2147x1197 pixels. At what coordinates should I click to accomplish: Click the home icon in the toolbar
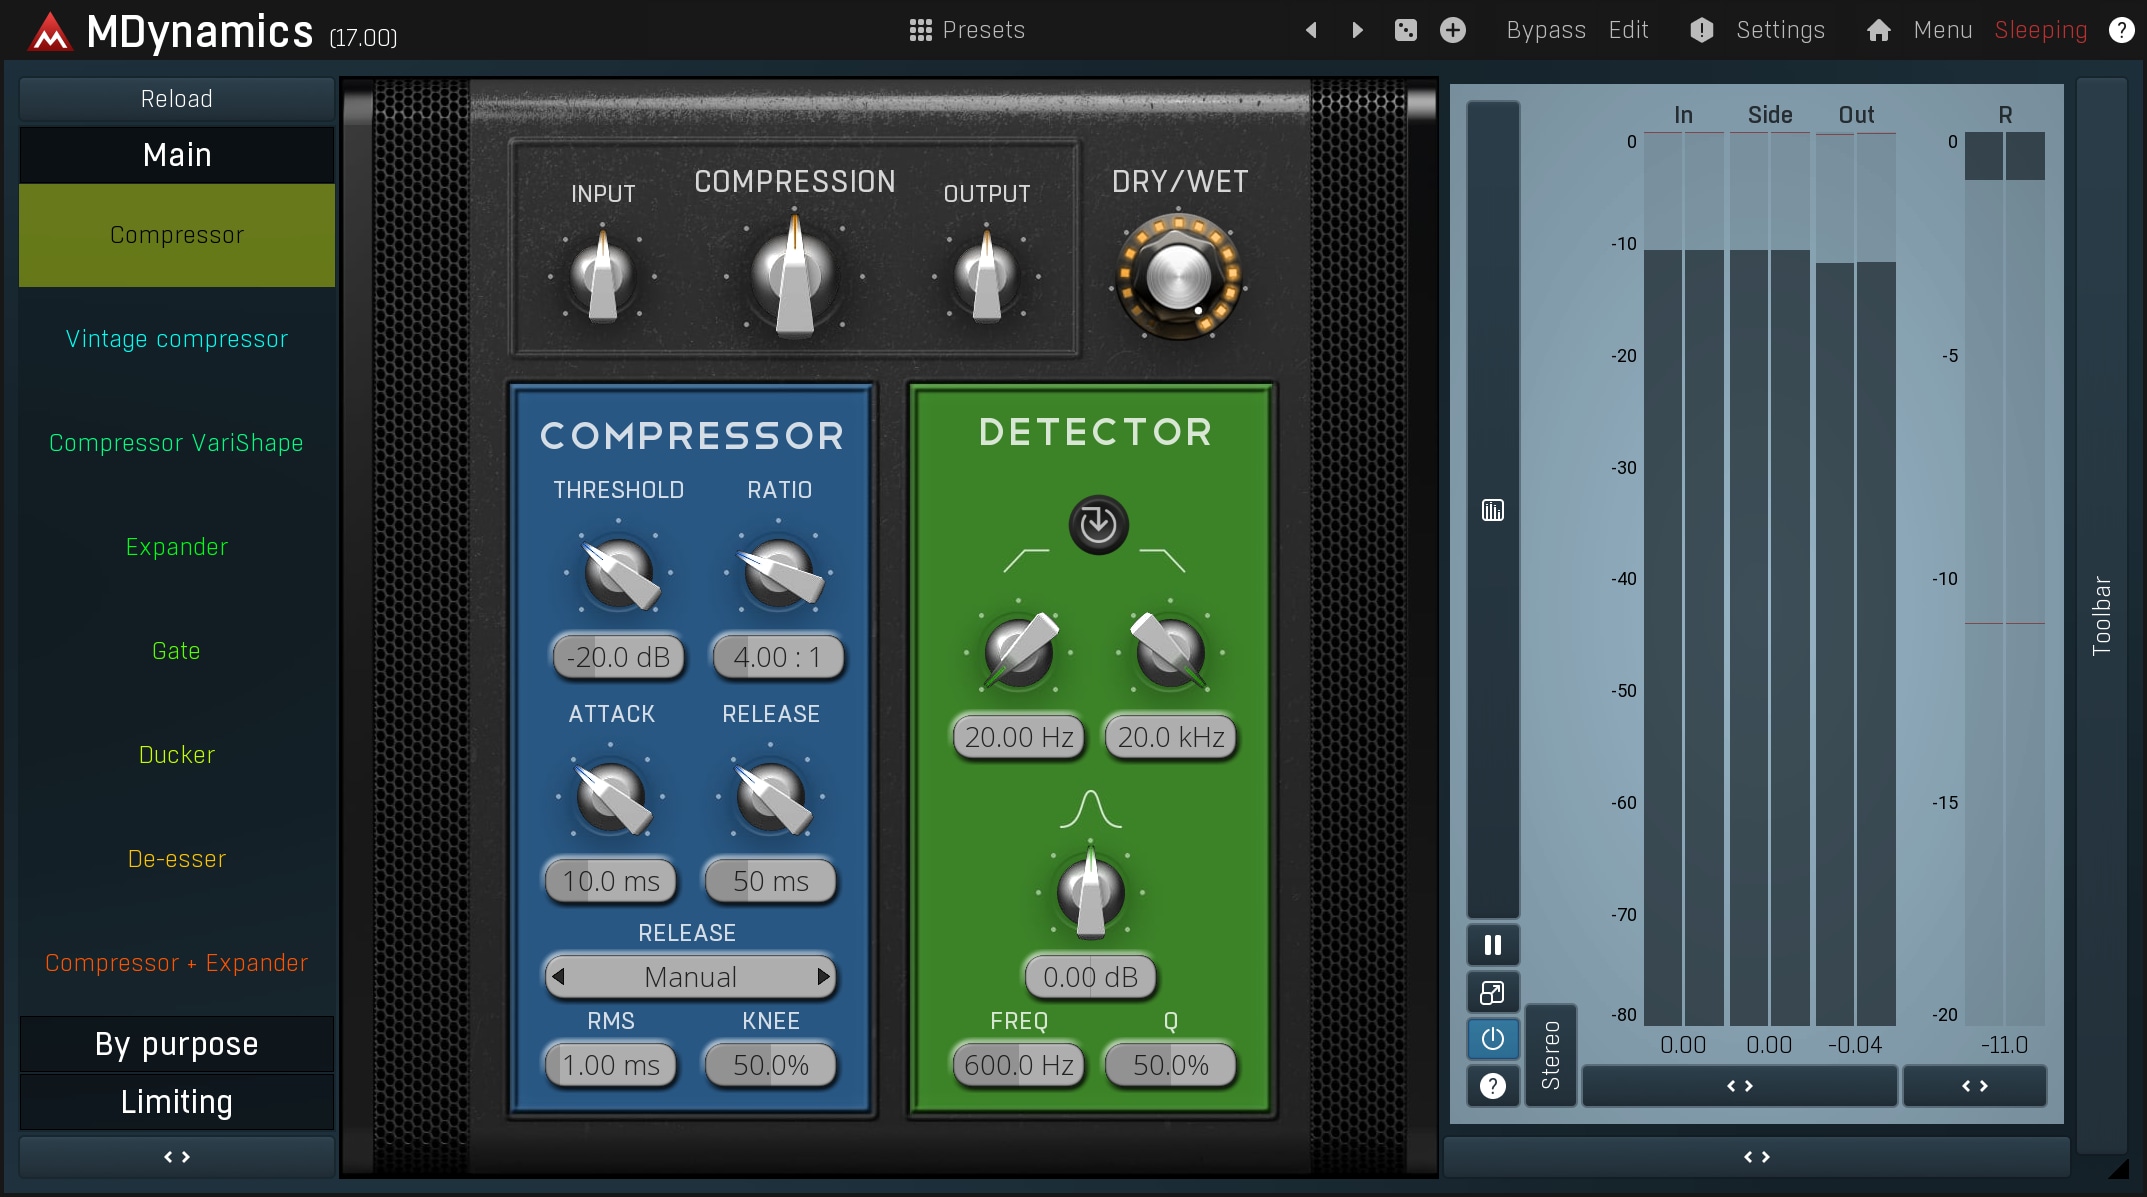pyautogui.click(x=1878, y=30)
